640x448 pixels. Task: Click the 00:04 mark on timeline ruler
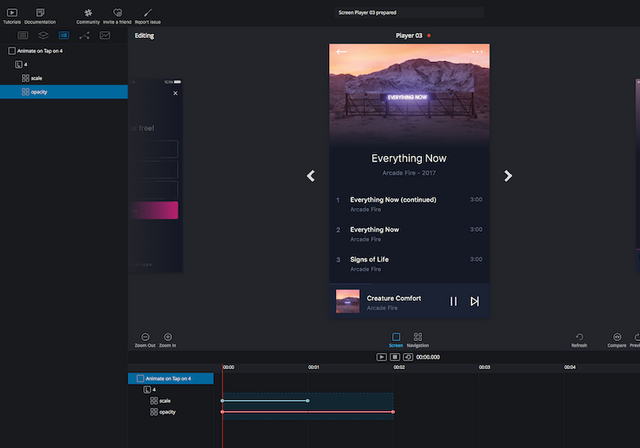click(x=570, y=367)
